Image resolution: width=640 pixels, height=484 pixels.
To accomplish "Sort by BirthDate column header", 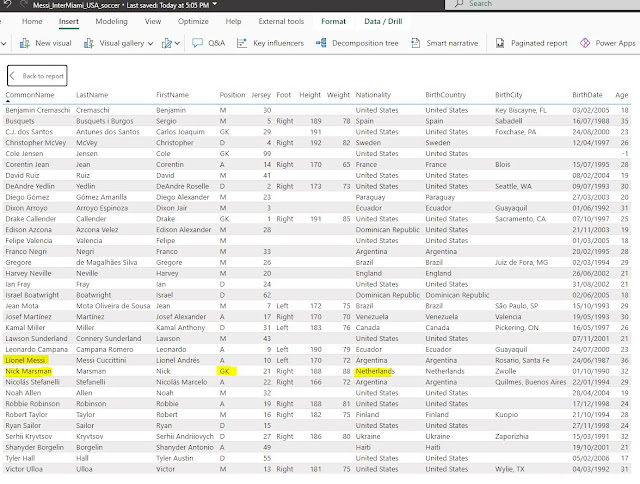I will [587, 95].
